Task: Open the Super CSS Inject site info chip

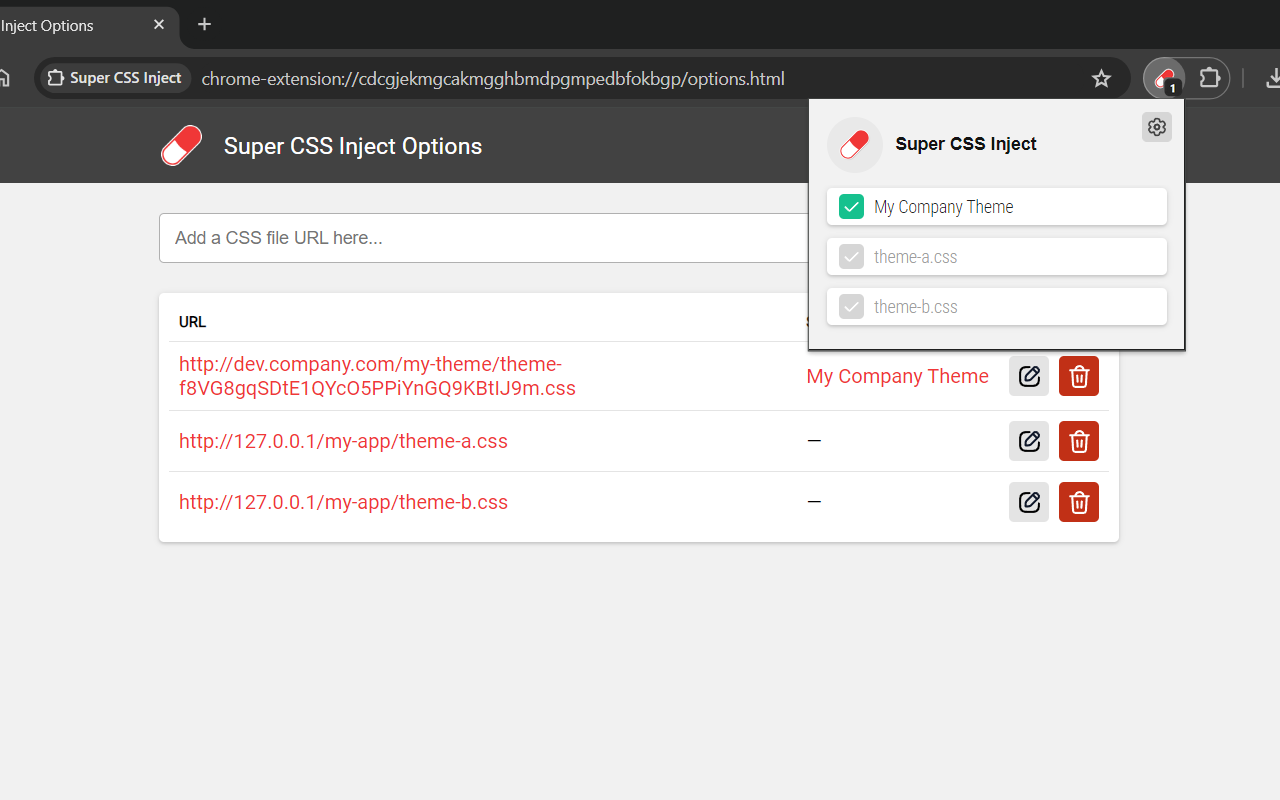Action: click(113, 77)
